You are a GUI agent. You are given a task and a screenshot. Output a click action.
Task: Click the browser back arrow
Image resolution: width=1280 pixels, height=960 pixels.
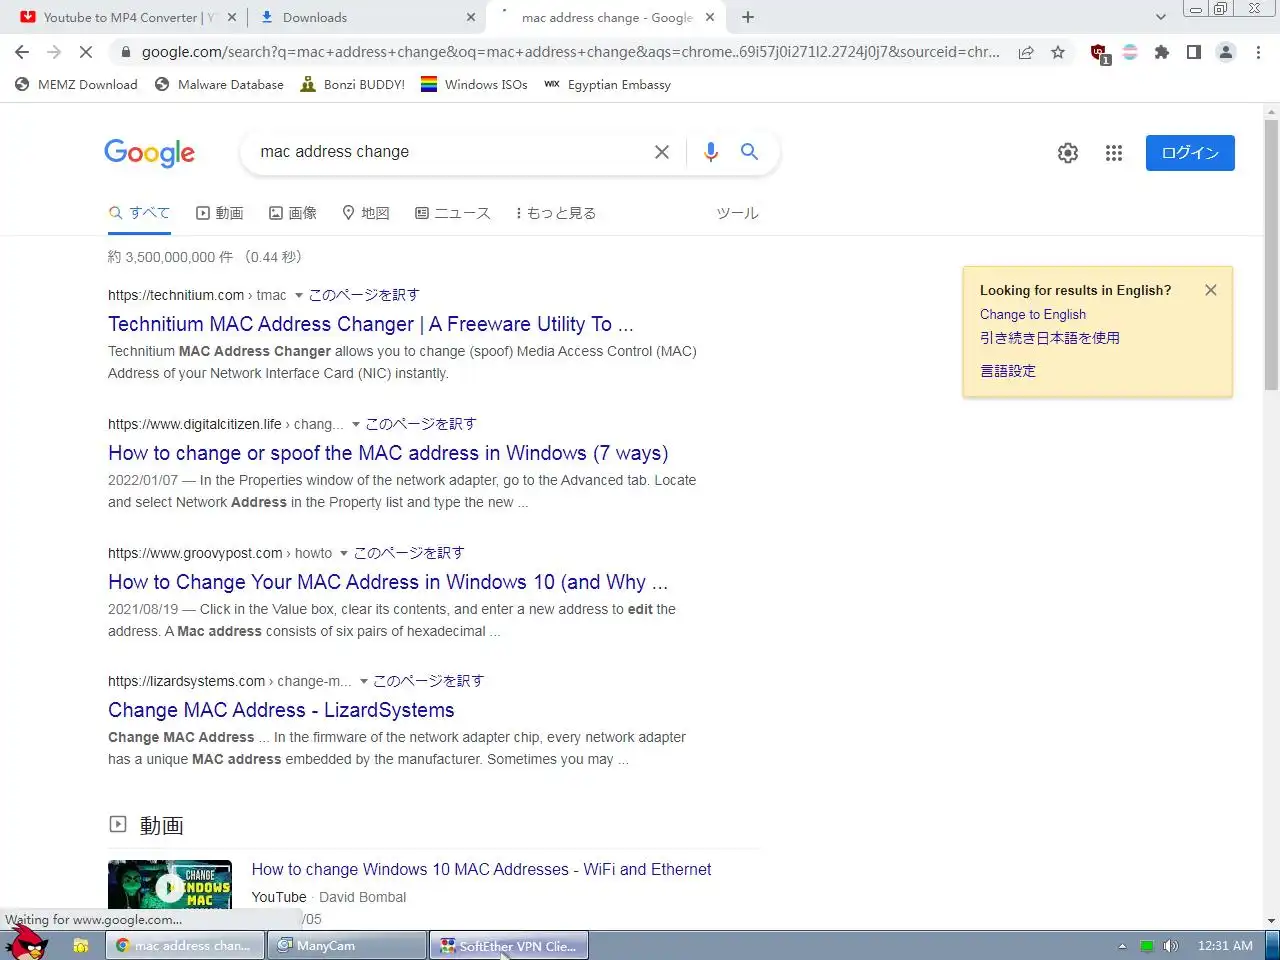[x=22, y=52]
